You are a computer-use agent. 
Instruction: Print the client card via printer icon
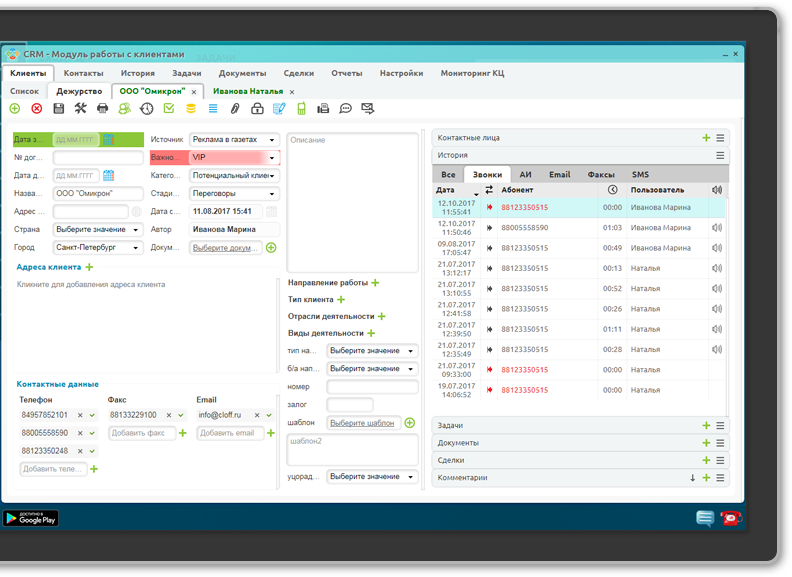103,109
